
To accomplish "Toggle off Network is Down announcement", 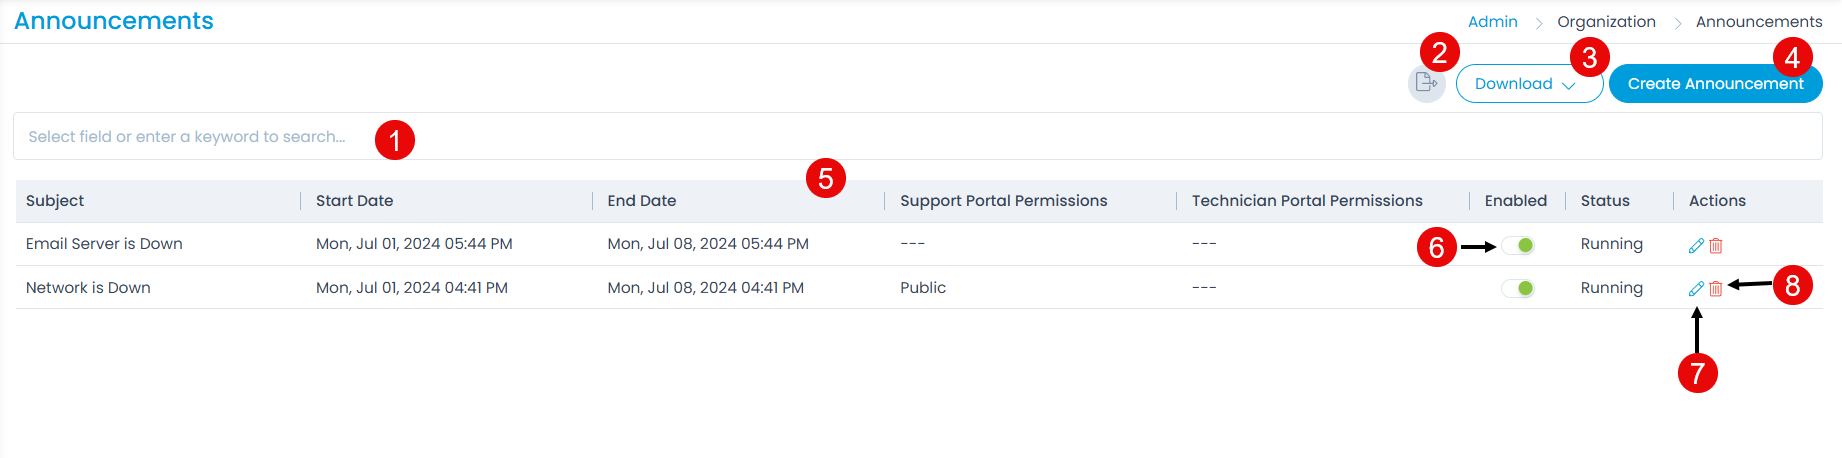I will (x=1518, y=288).
